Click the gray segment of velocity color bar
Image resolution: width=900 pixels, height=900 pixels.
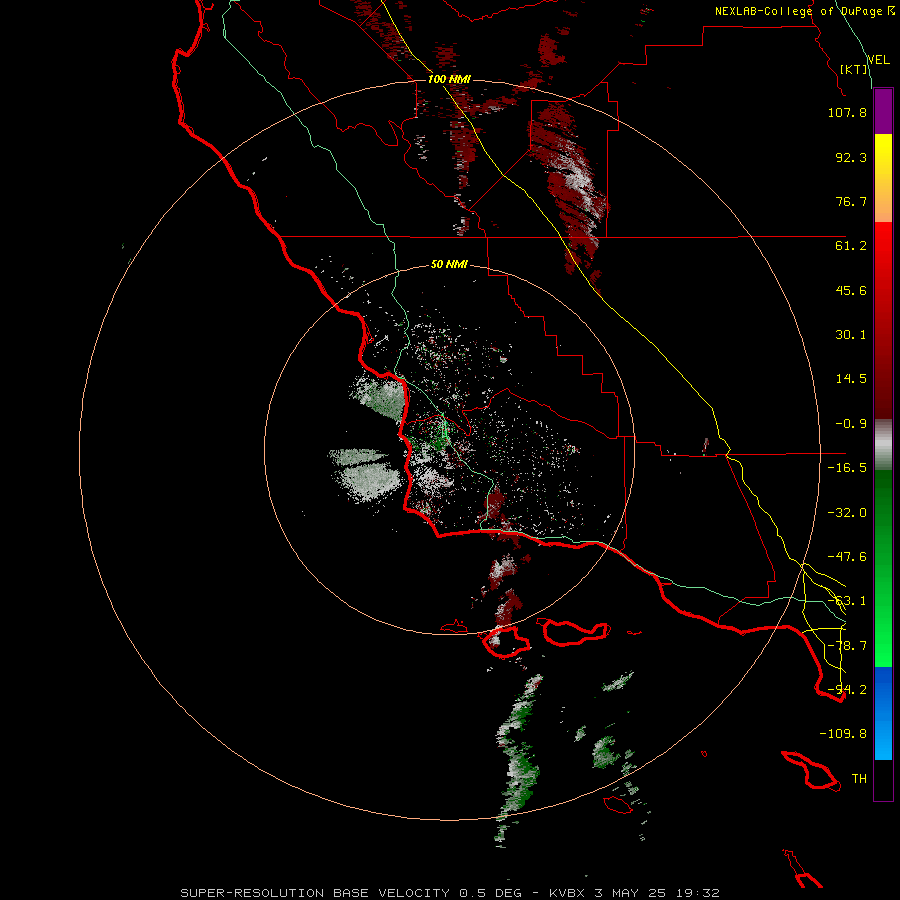click(x=883, y=445)
